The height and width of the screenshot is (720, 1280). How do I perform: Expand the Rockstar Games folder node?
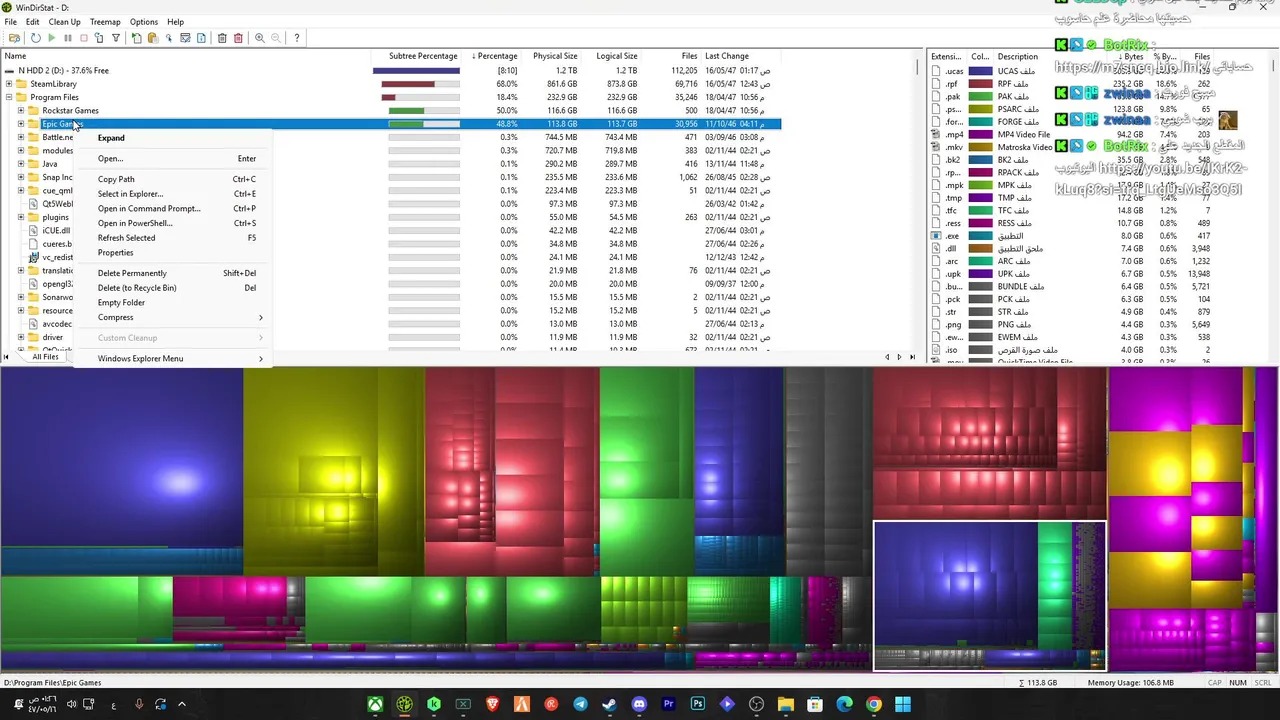click(x=21, y=110)
